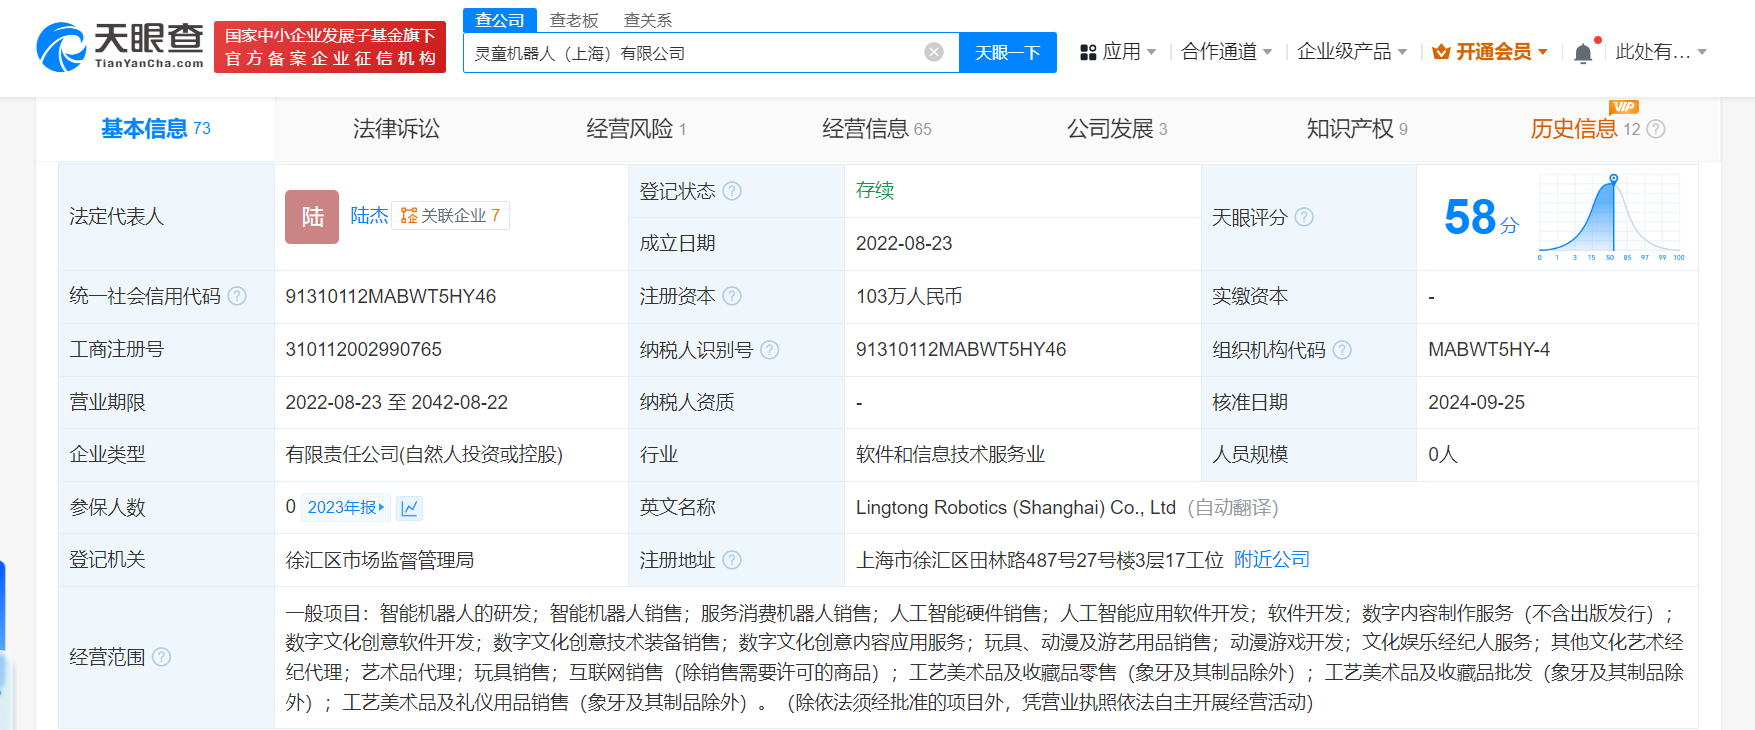Clear the search box text
Image resolution: width=1755 pixels, height=730 pixels.
tap(934, 52)
